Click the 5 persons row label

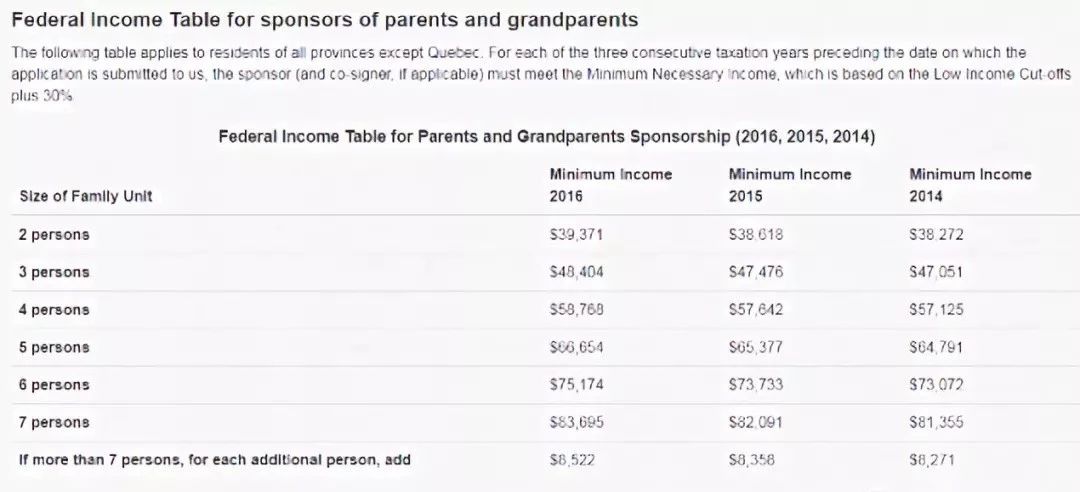point(54,347)
